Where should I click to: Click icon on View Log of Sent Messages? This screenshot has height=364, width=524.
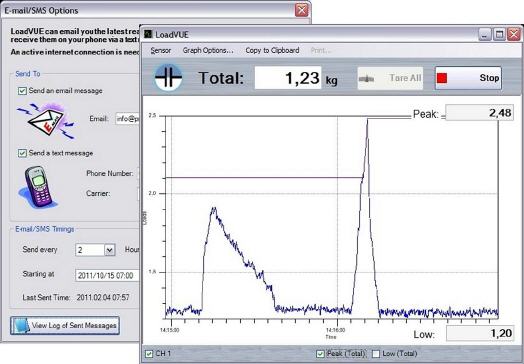click(x=21, y=326)
